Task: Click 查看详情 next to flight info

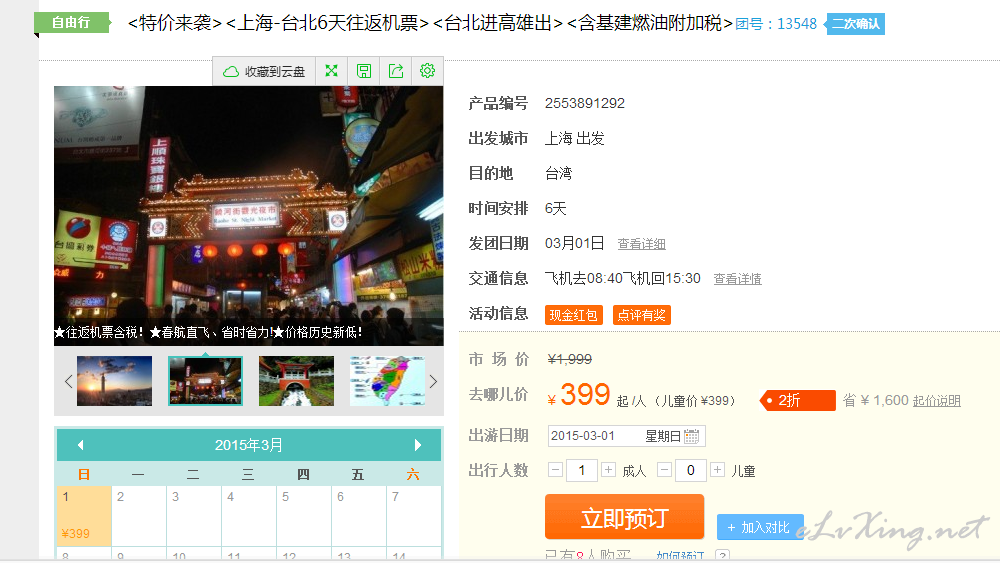Action: tap(737, 279)
